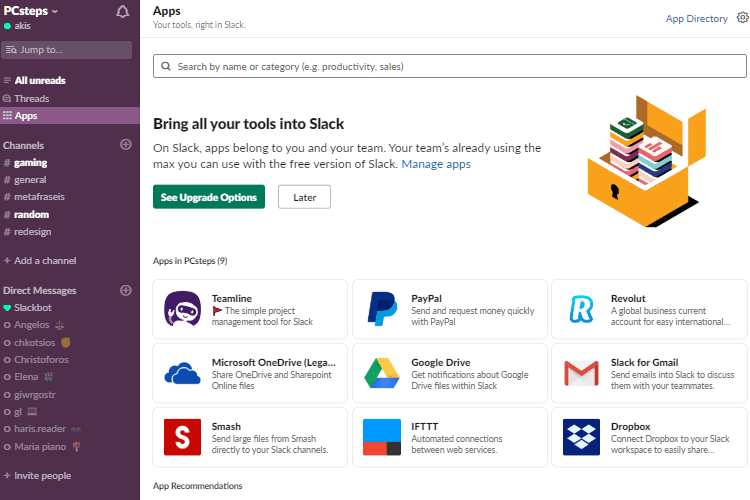Image resolution: width=750 pixels, height=500 pixels.
Task: Open the PayPal logo icon
Action: pos(382,309)
